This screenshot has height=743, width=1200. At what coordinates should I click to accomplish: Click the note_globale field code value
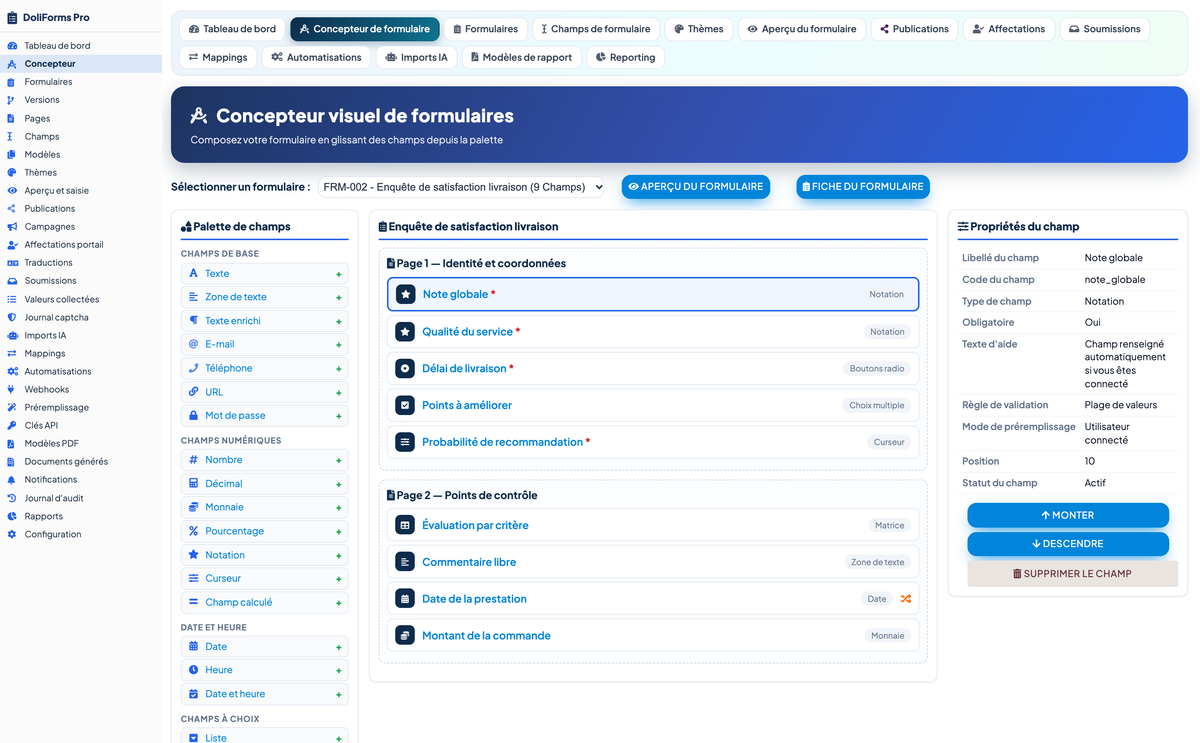[1115, 280]
